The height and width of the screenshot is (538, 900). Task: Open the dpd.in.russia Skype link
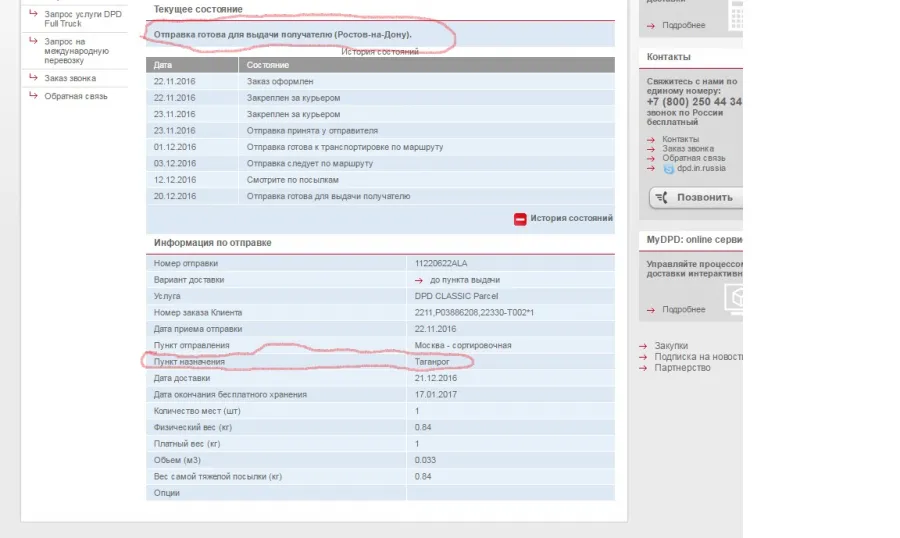tap(701, 168)
